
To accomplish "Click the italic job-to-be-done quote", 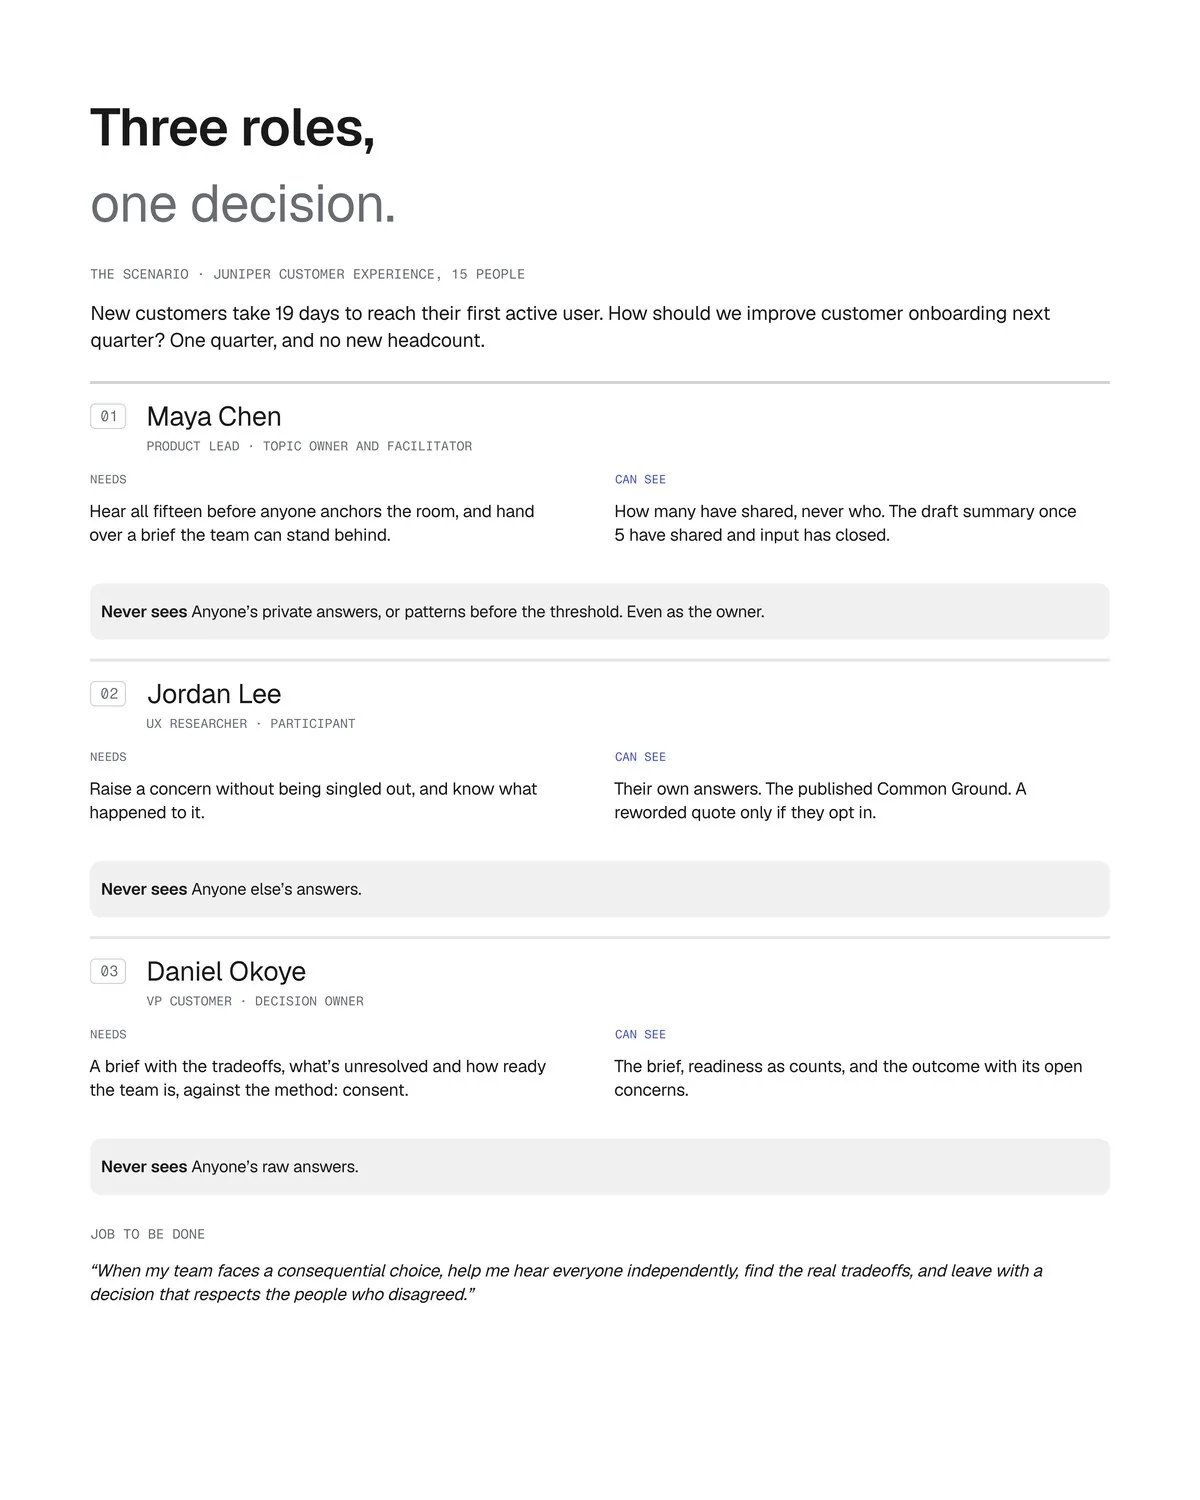I will pyautogui.click(x=566, y=1283).
